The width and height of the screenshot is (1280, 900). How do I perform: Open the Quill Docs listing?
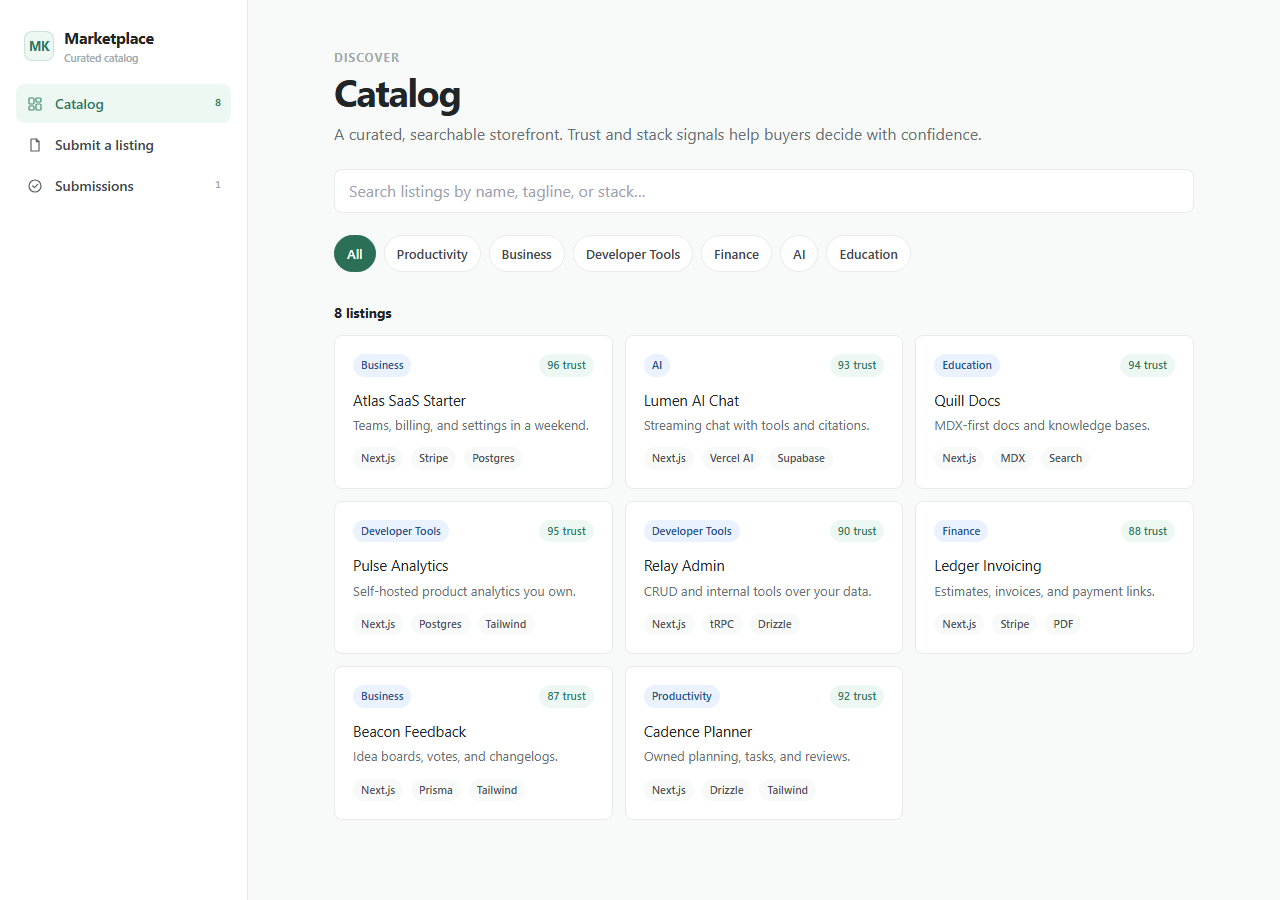(1054, 412)
